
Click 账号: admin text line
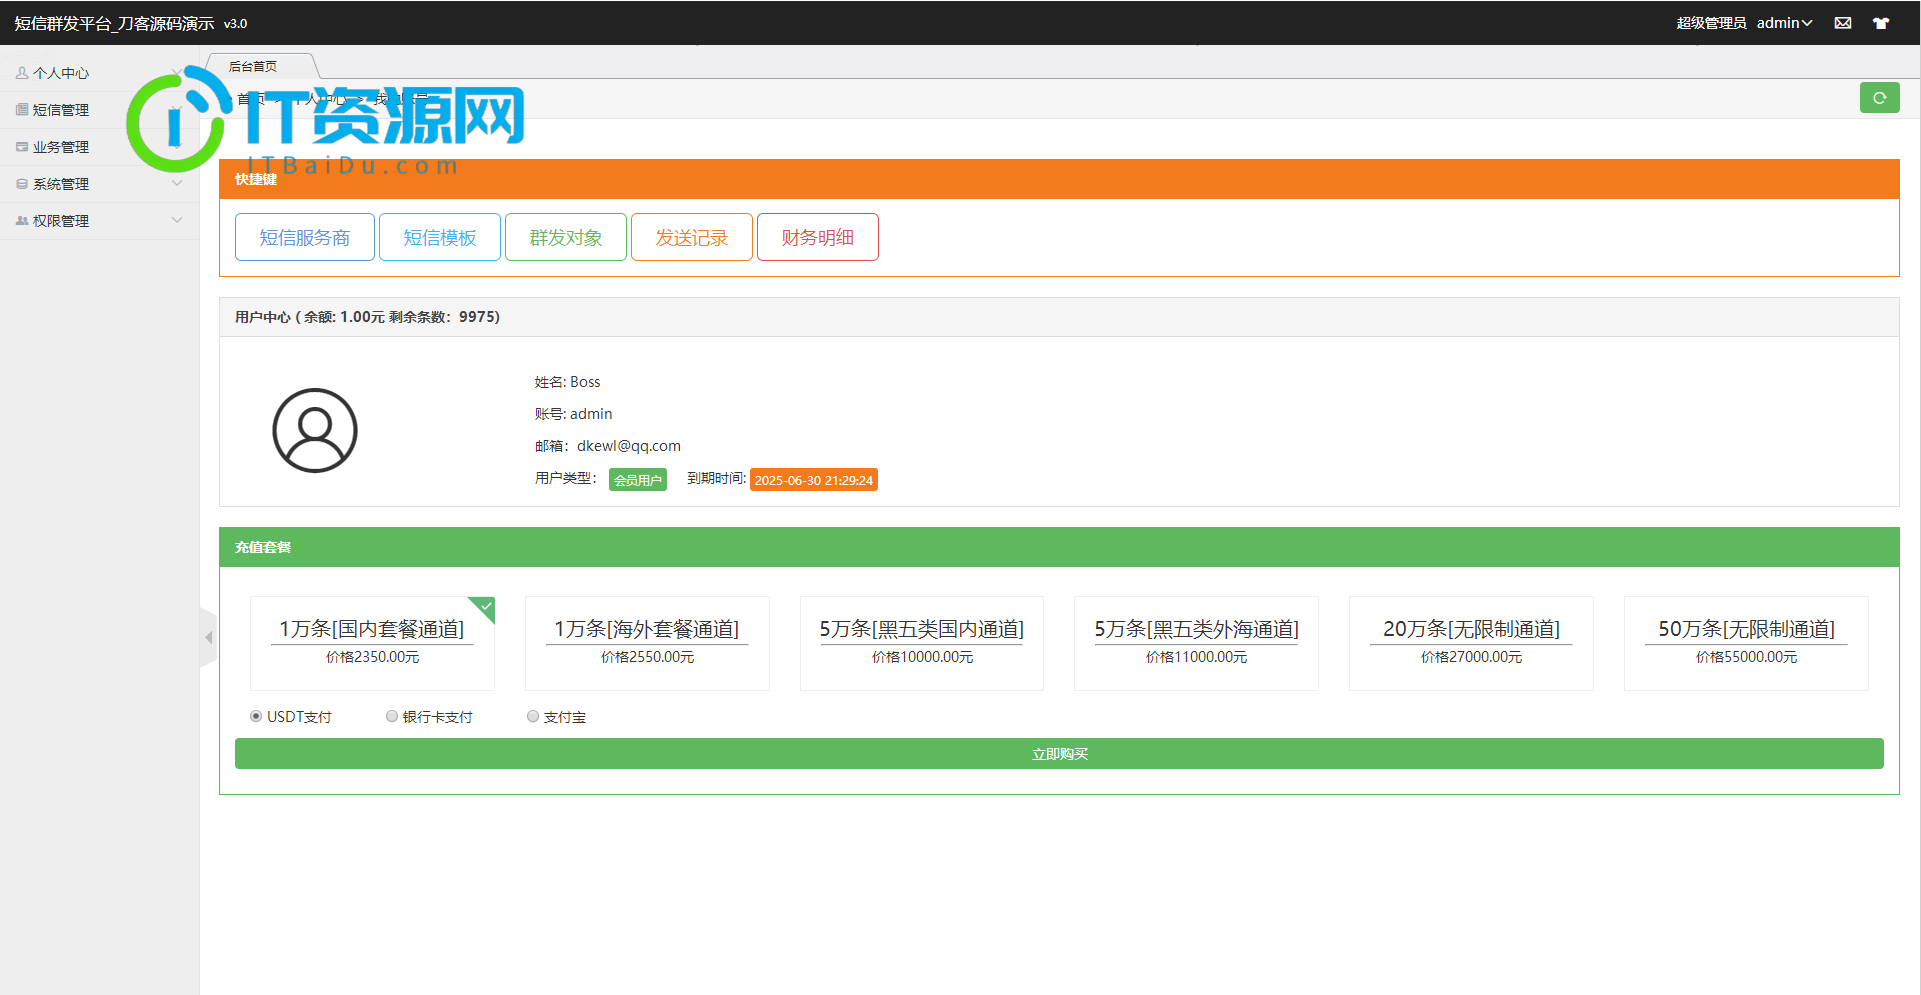coord(573,414)
